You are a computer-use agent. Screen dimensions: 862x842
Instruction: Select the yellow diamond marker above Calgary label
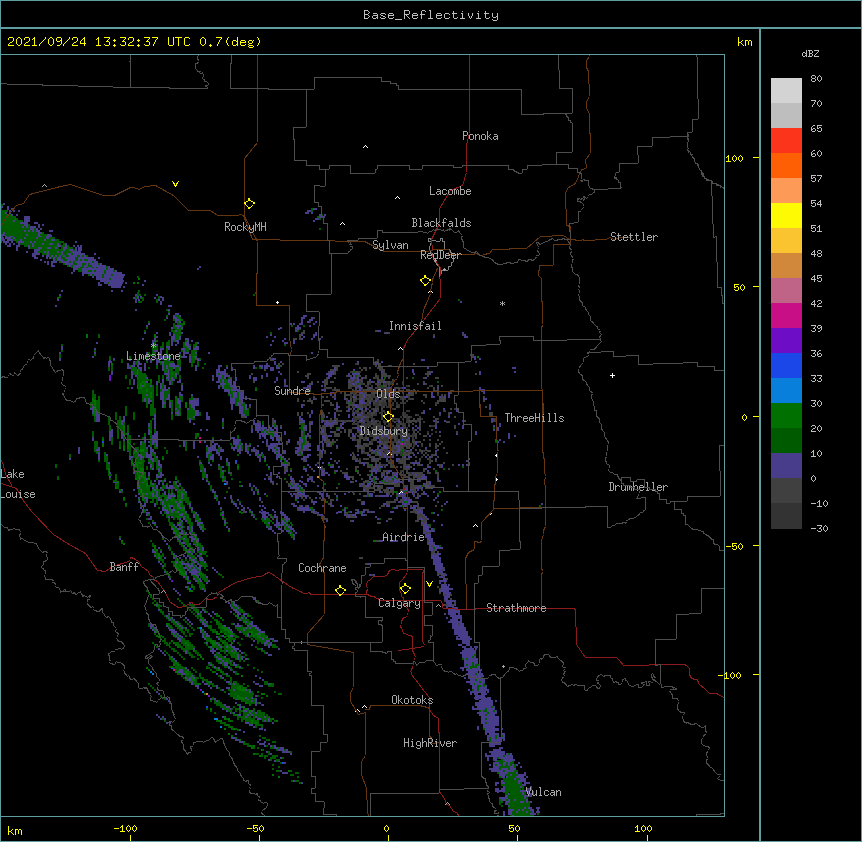(405, 589)
